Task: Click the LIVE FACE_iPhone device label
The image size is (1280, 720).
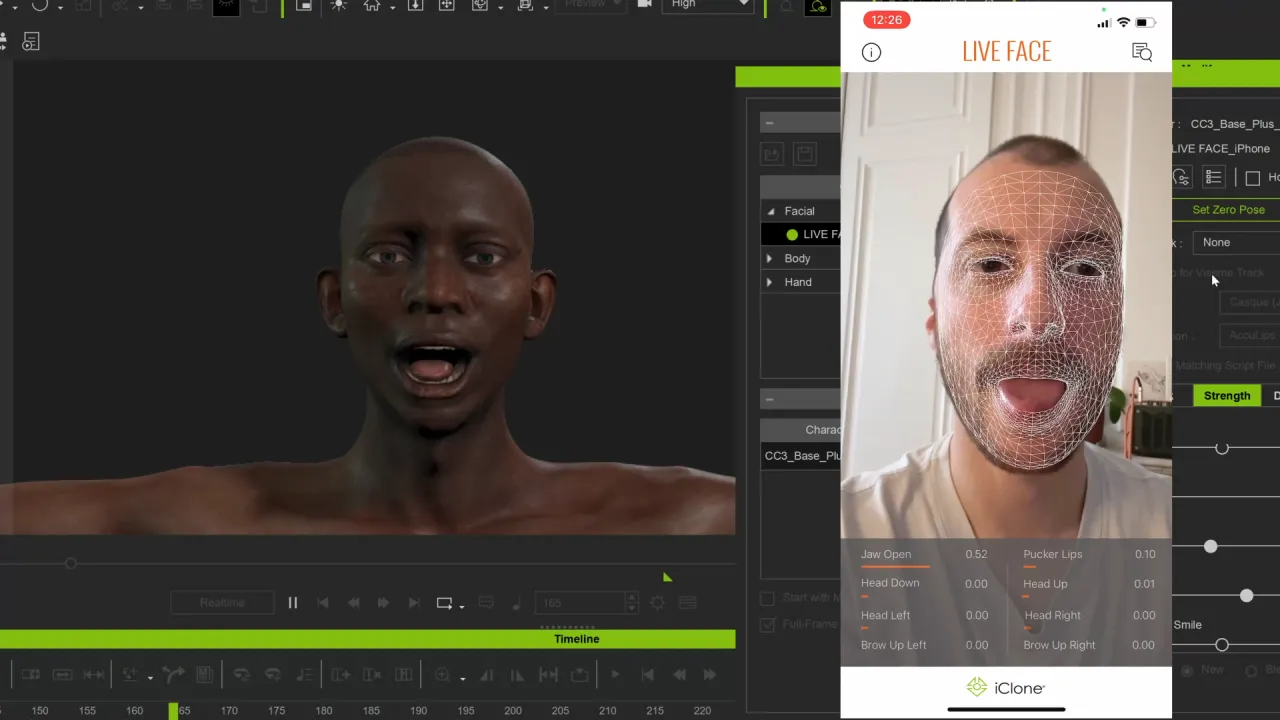Action: coord(1221,149)
